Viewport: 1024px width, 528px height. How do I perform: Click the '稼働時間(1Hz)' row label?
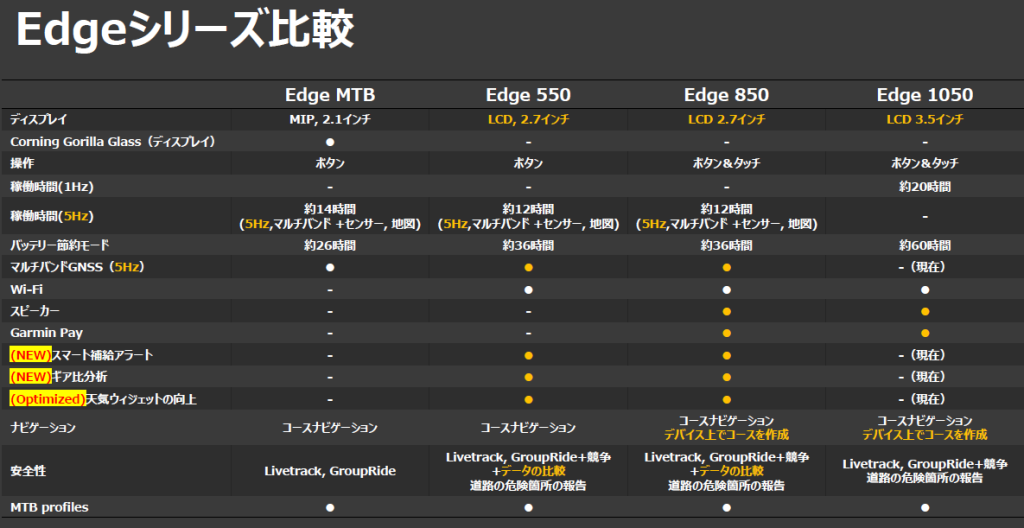click(x=52, y=187)
